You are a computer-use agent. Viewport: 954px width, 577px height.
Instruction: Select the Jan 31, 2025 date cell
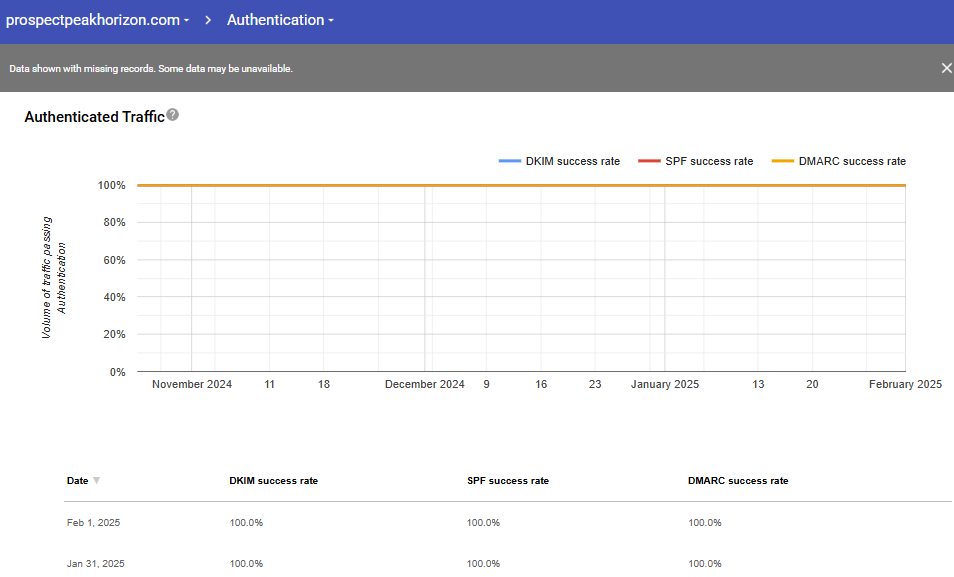pyautogui.click(x=94, y=564)
